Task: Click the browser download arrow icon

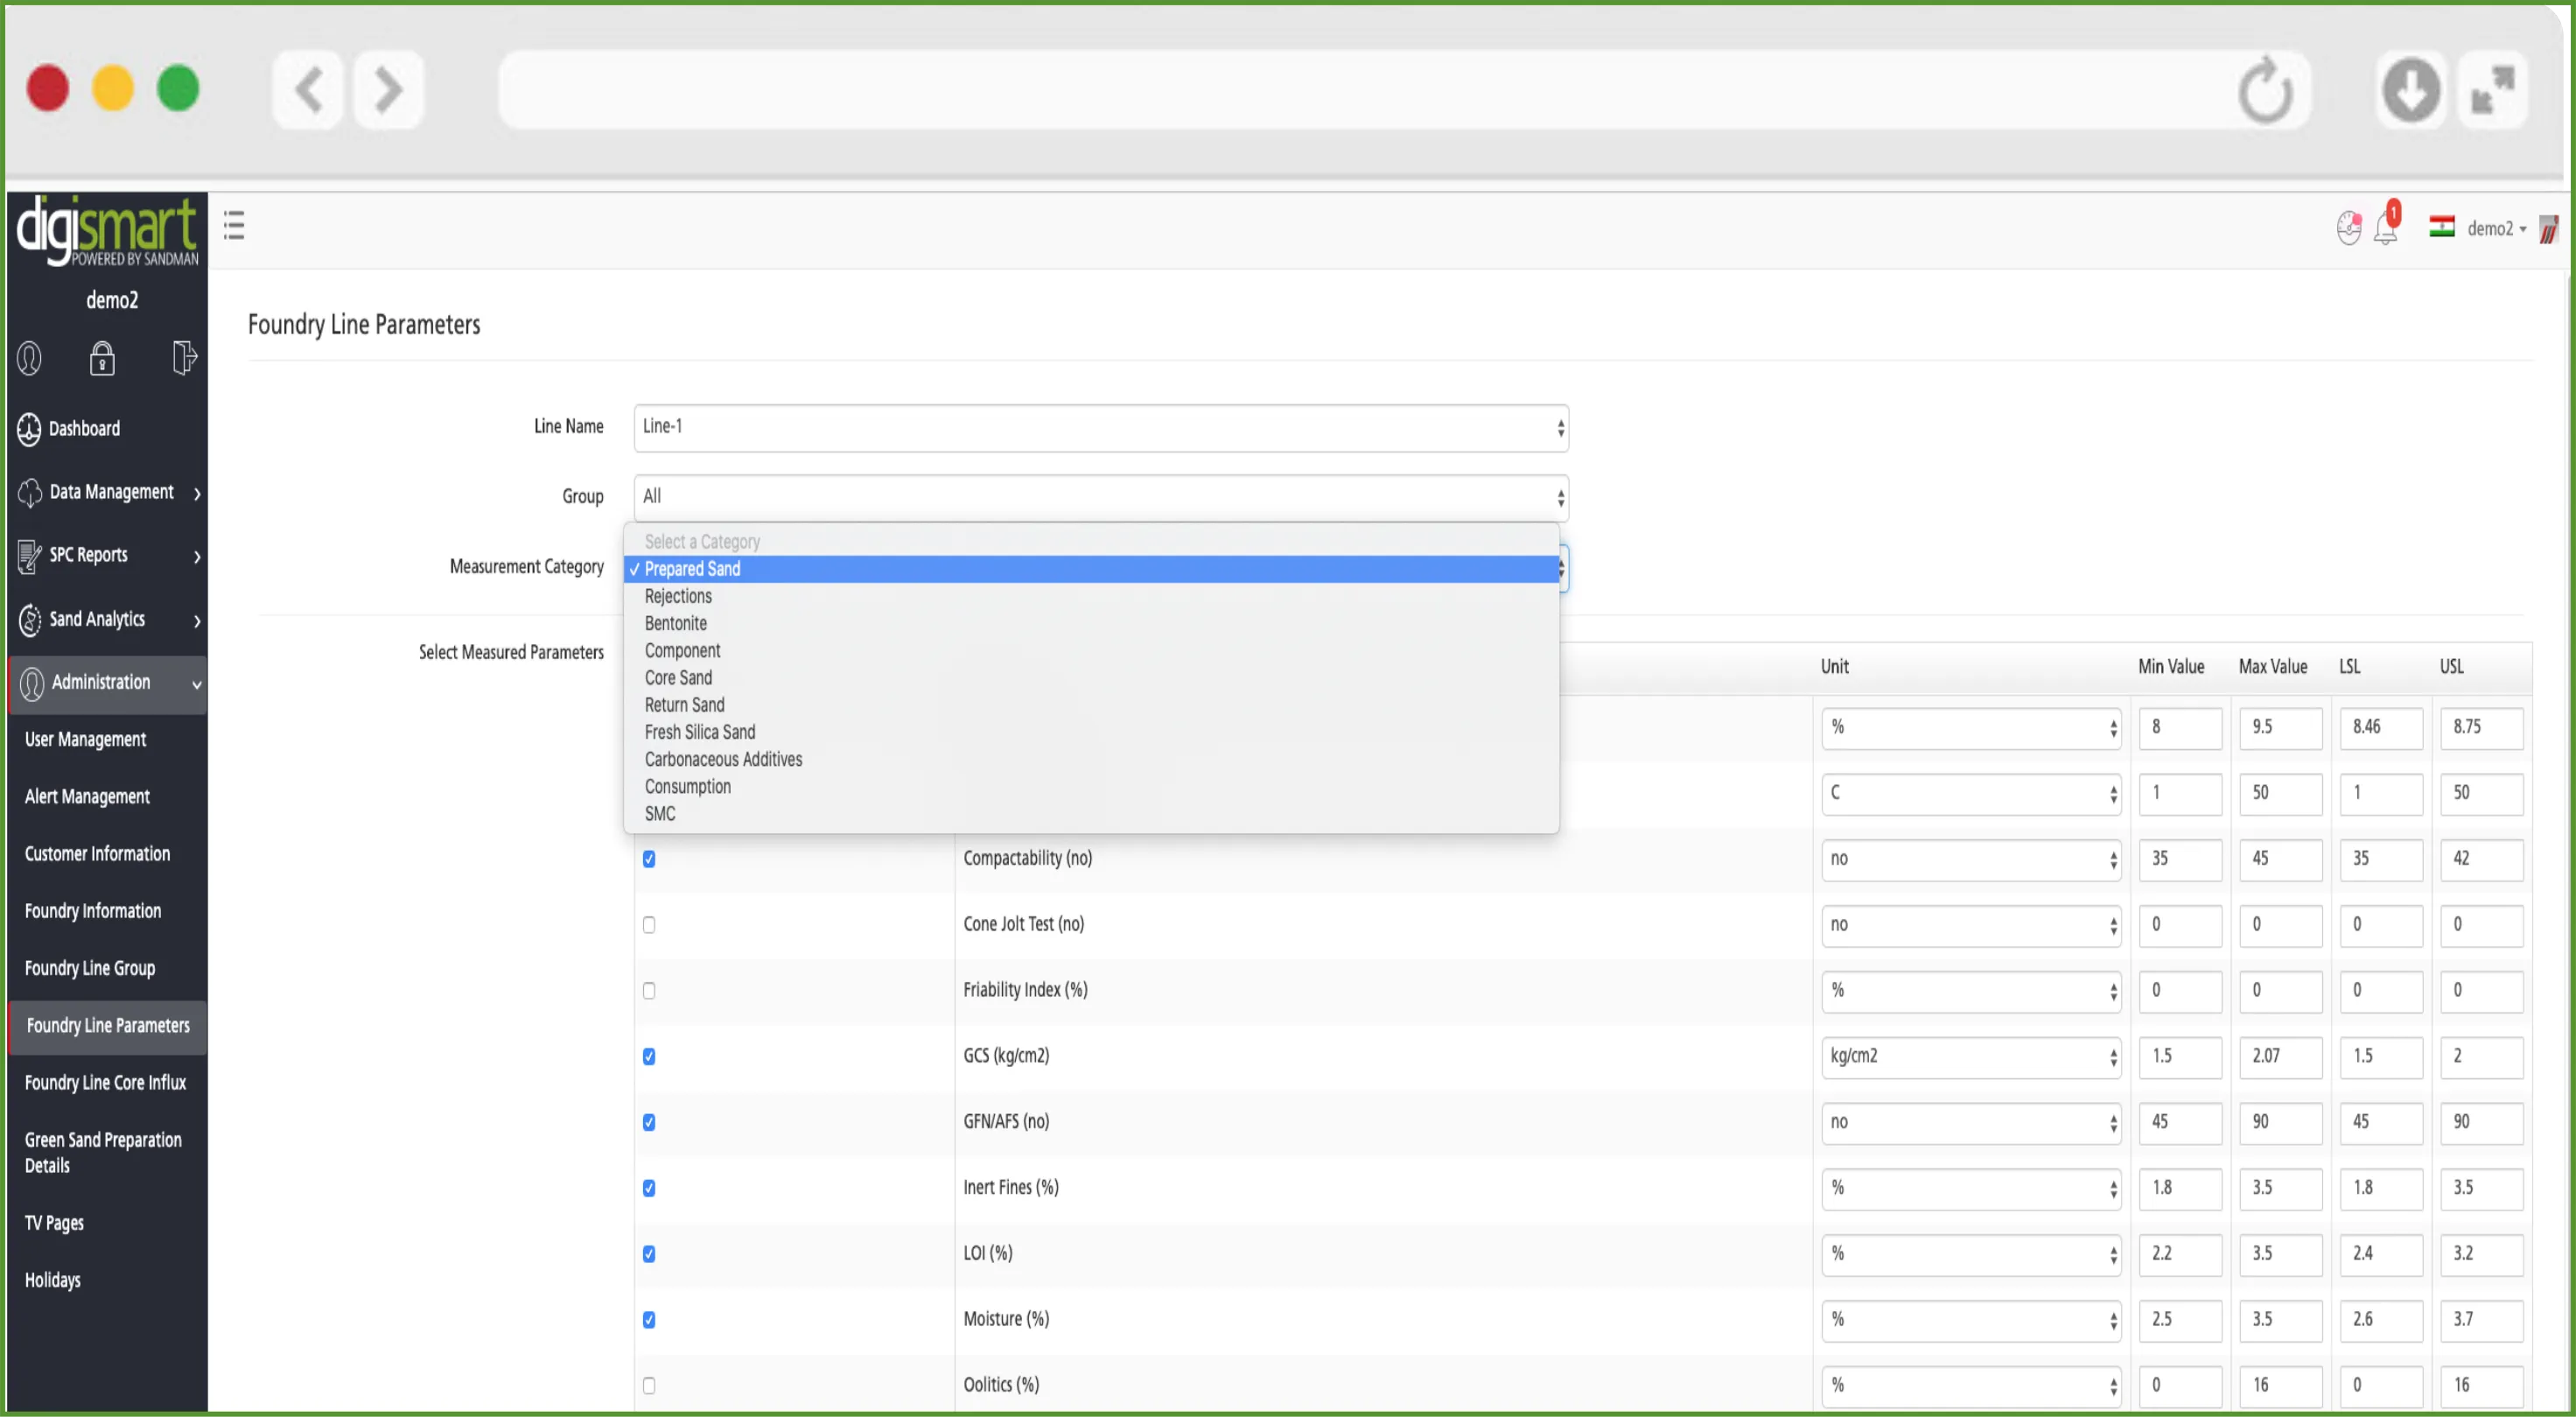Action: (x=2411, y=90)
